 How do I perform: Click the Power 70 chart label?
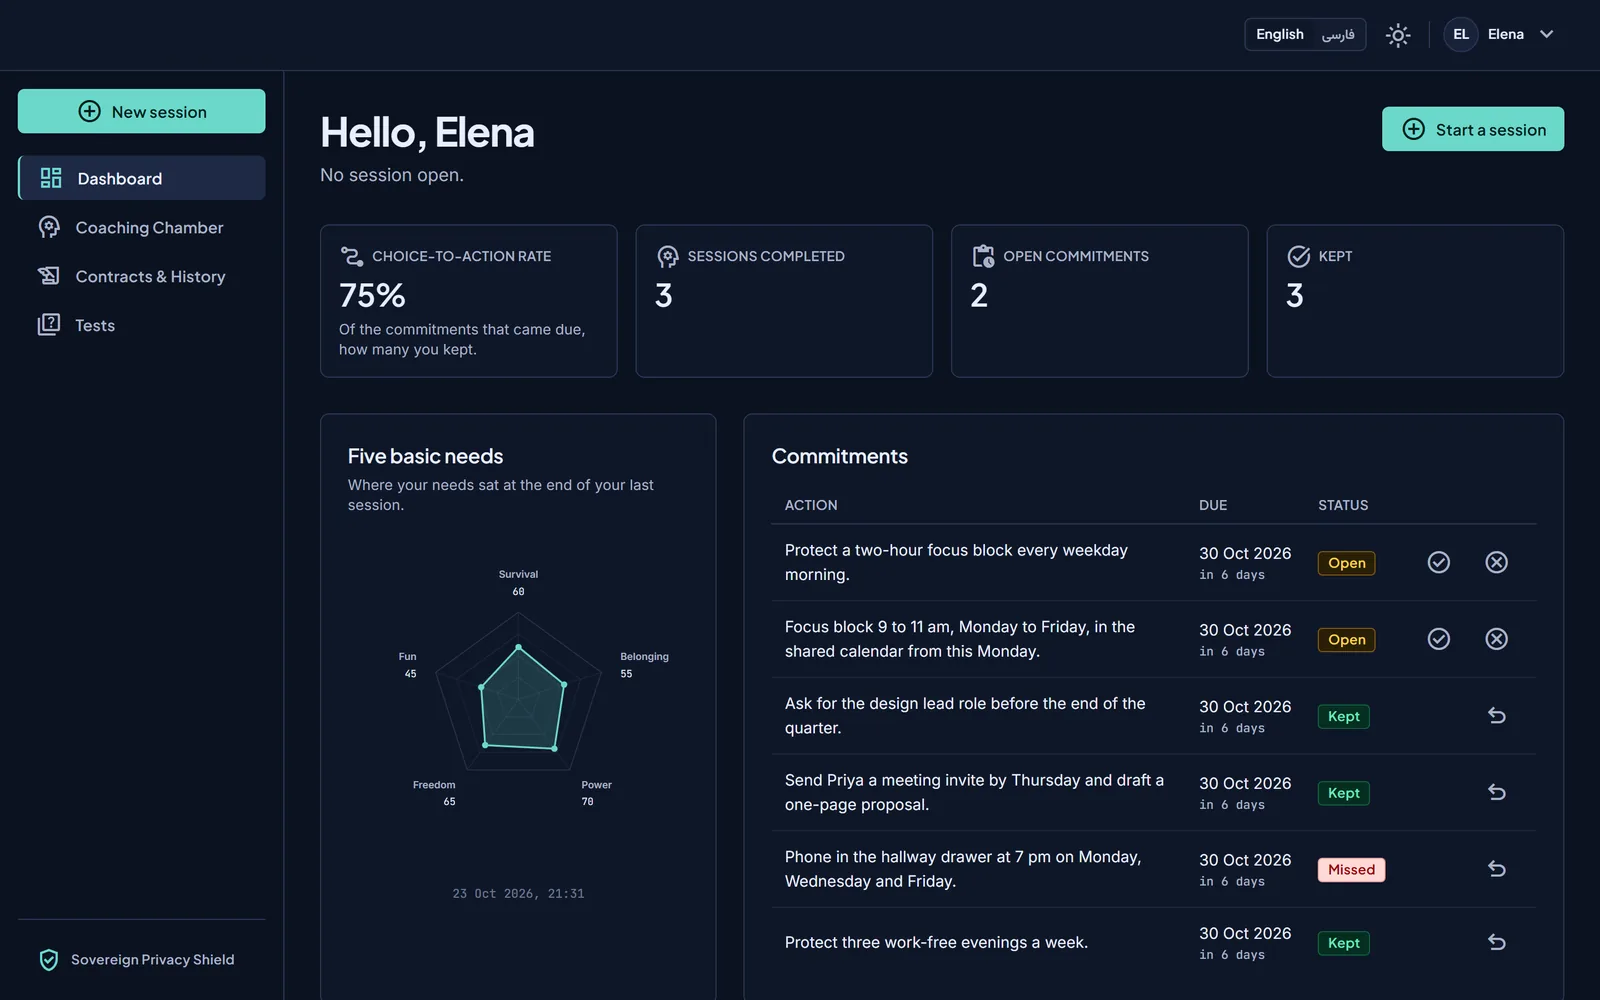pos(596,793)
